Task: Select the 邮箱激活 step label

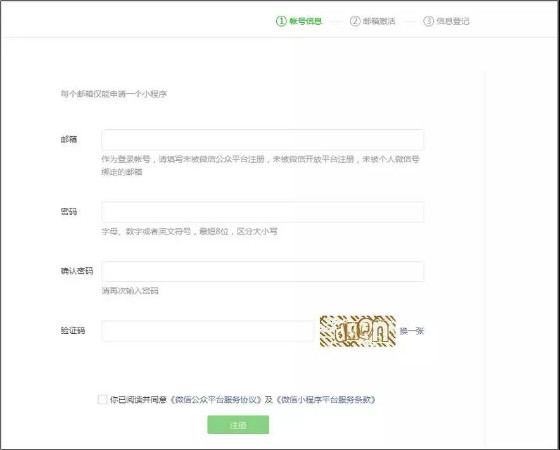Action: pyautogui.click(x=379, y=21)
